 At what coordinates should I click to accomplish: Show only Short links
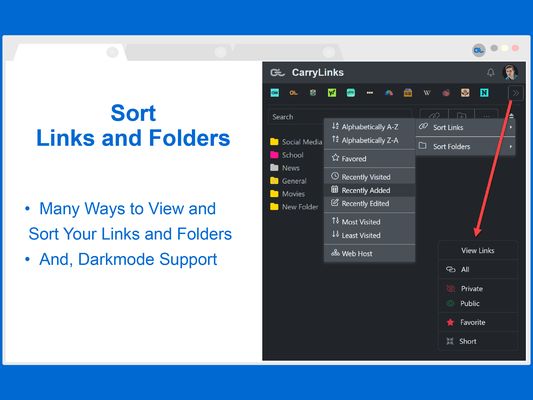click(x=478, y=341)
